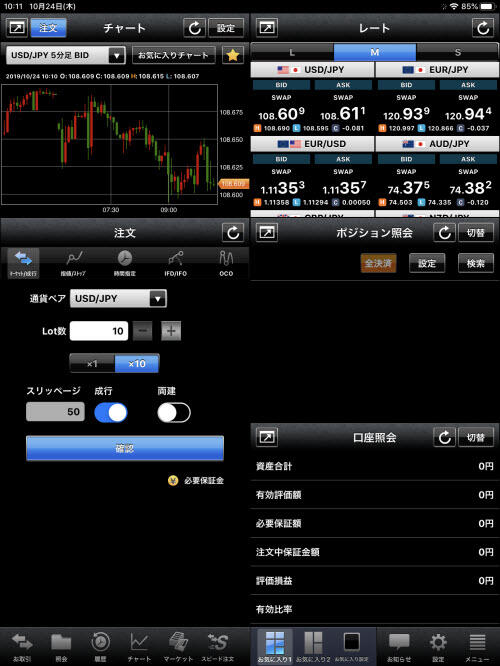Open favorite charts (お気に入りチャート) button
This screenshot has height=666, width=500.
pyautogui.click(x=174, y=55)
